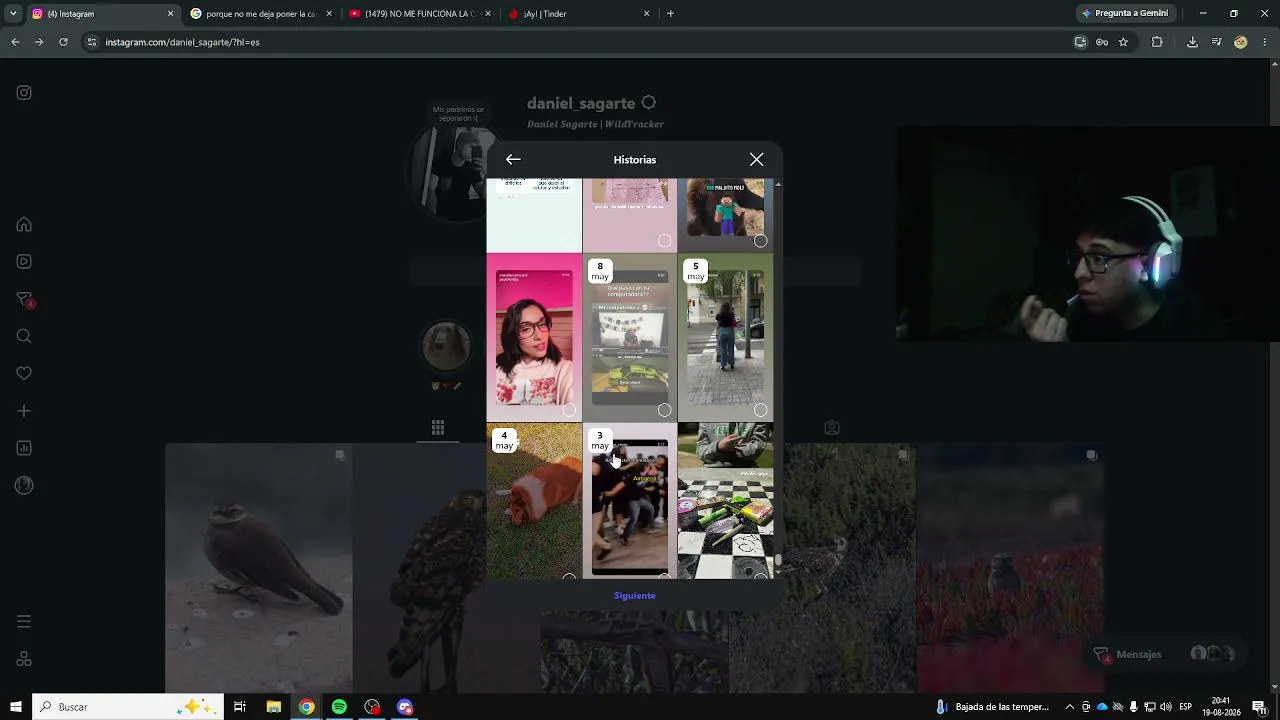Screen dimensions: 1280x720
Task: Close the "NO ME FUNCIONA" YouTube tab
Action: [488, 14]
